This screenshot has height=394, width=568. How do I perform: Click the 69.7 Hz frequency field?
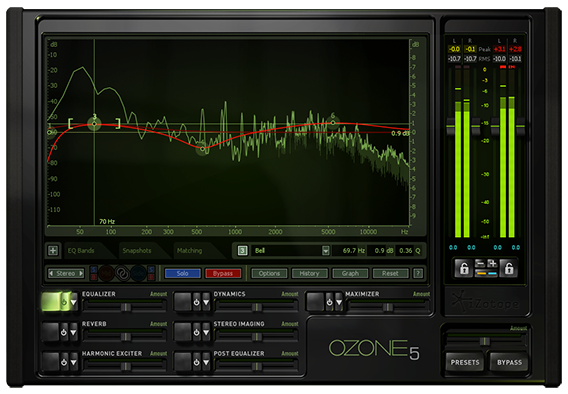(349, 251)
